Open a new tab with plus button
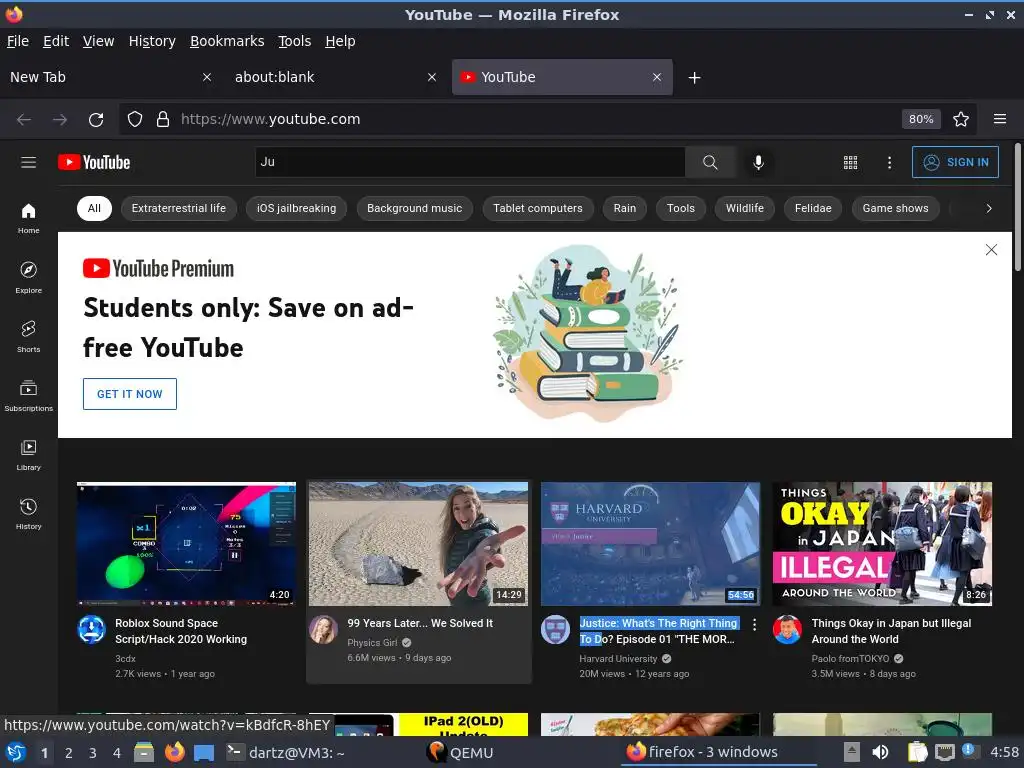This screenshot has height=768, width=1024. coord(694,78)
